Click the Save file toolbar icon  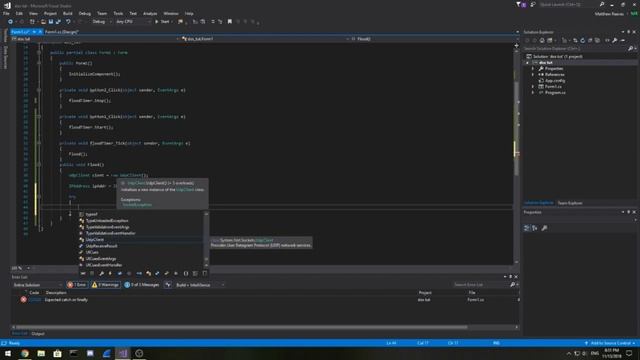(51, 22)
